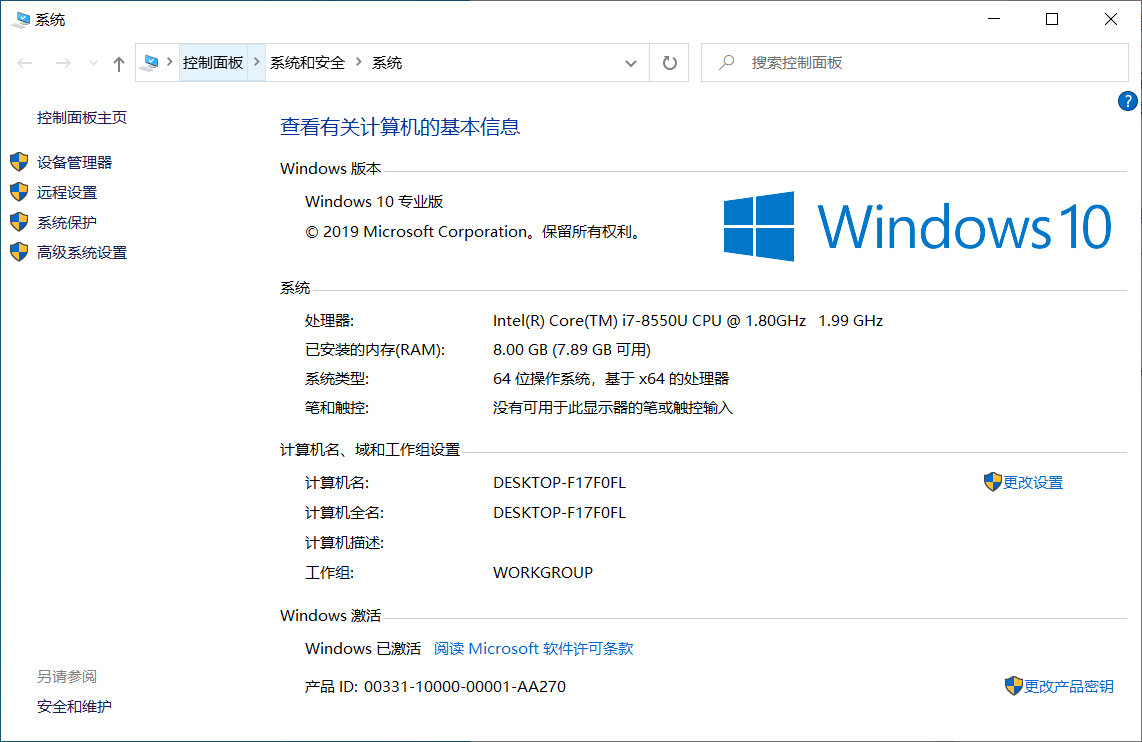Open 远程设置 in the sidebar

tap(67, 192)
